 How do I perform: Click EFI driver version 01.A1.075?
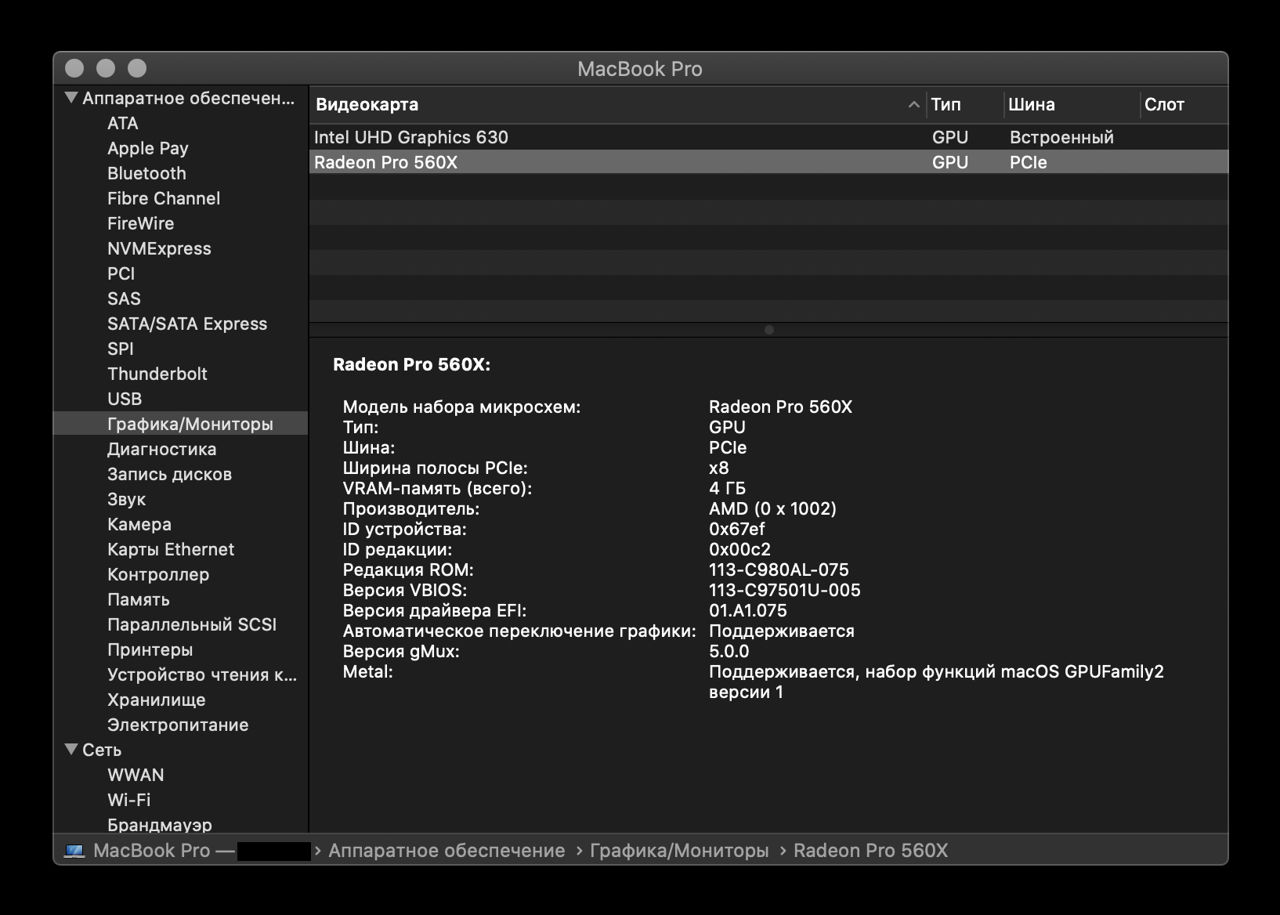tap(748, 610)
